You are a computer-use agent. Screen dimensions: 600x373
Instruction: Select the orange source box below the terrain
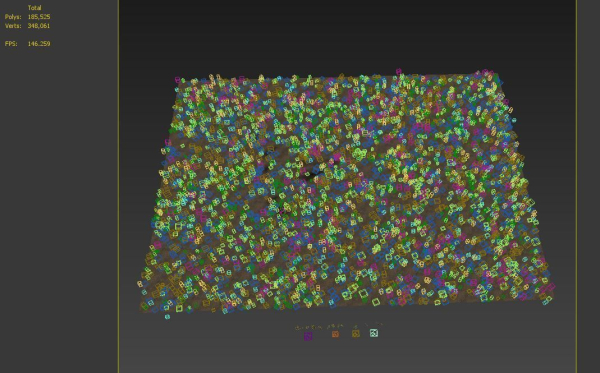click(335, 334)
